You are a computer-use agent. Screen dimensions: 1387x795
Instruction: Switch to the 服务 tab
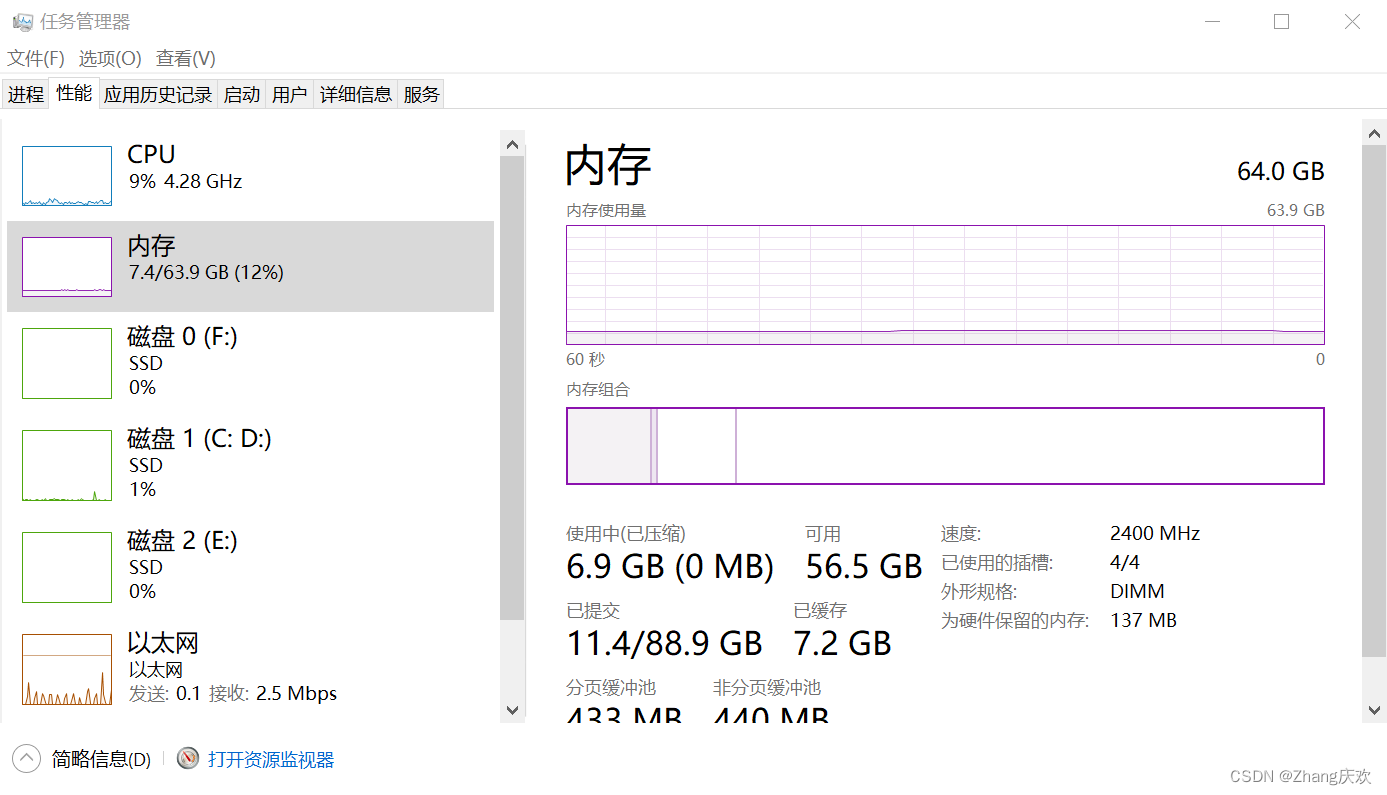pos(422,94)
